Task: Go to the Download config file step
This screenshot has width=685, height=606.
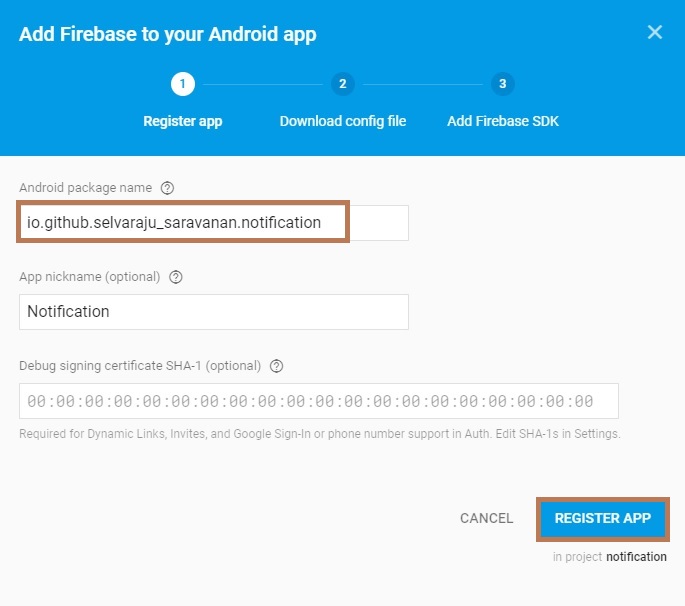Action: point(343,121)
